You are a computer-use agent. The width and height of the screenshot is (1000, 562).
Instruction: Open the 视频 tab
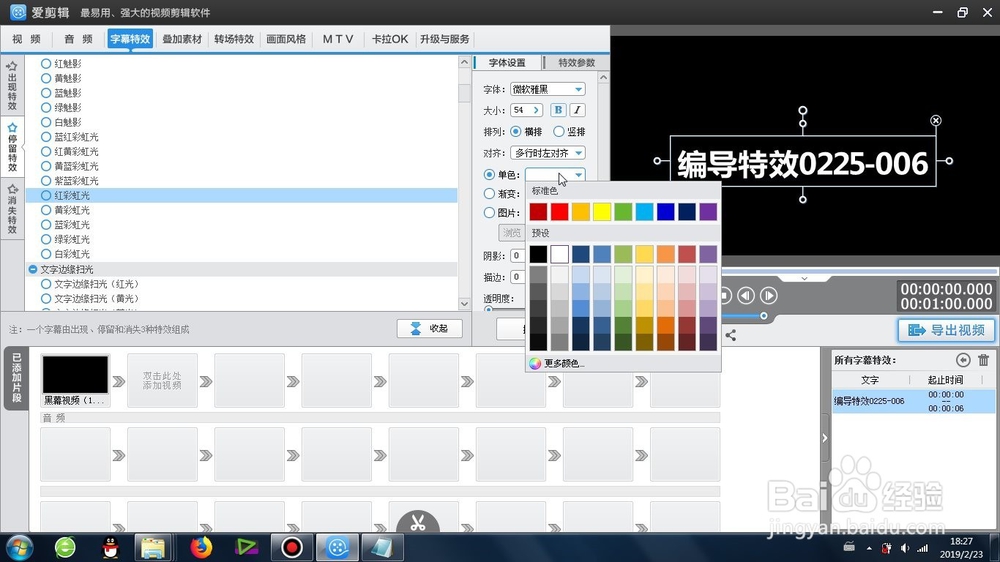tap(26, 39)
